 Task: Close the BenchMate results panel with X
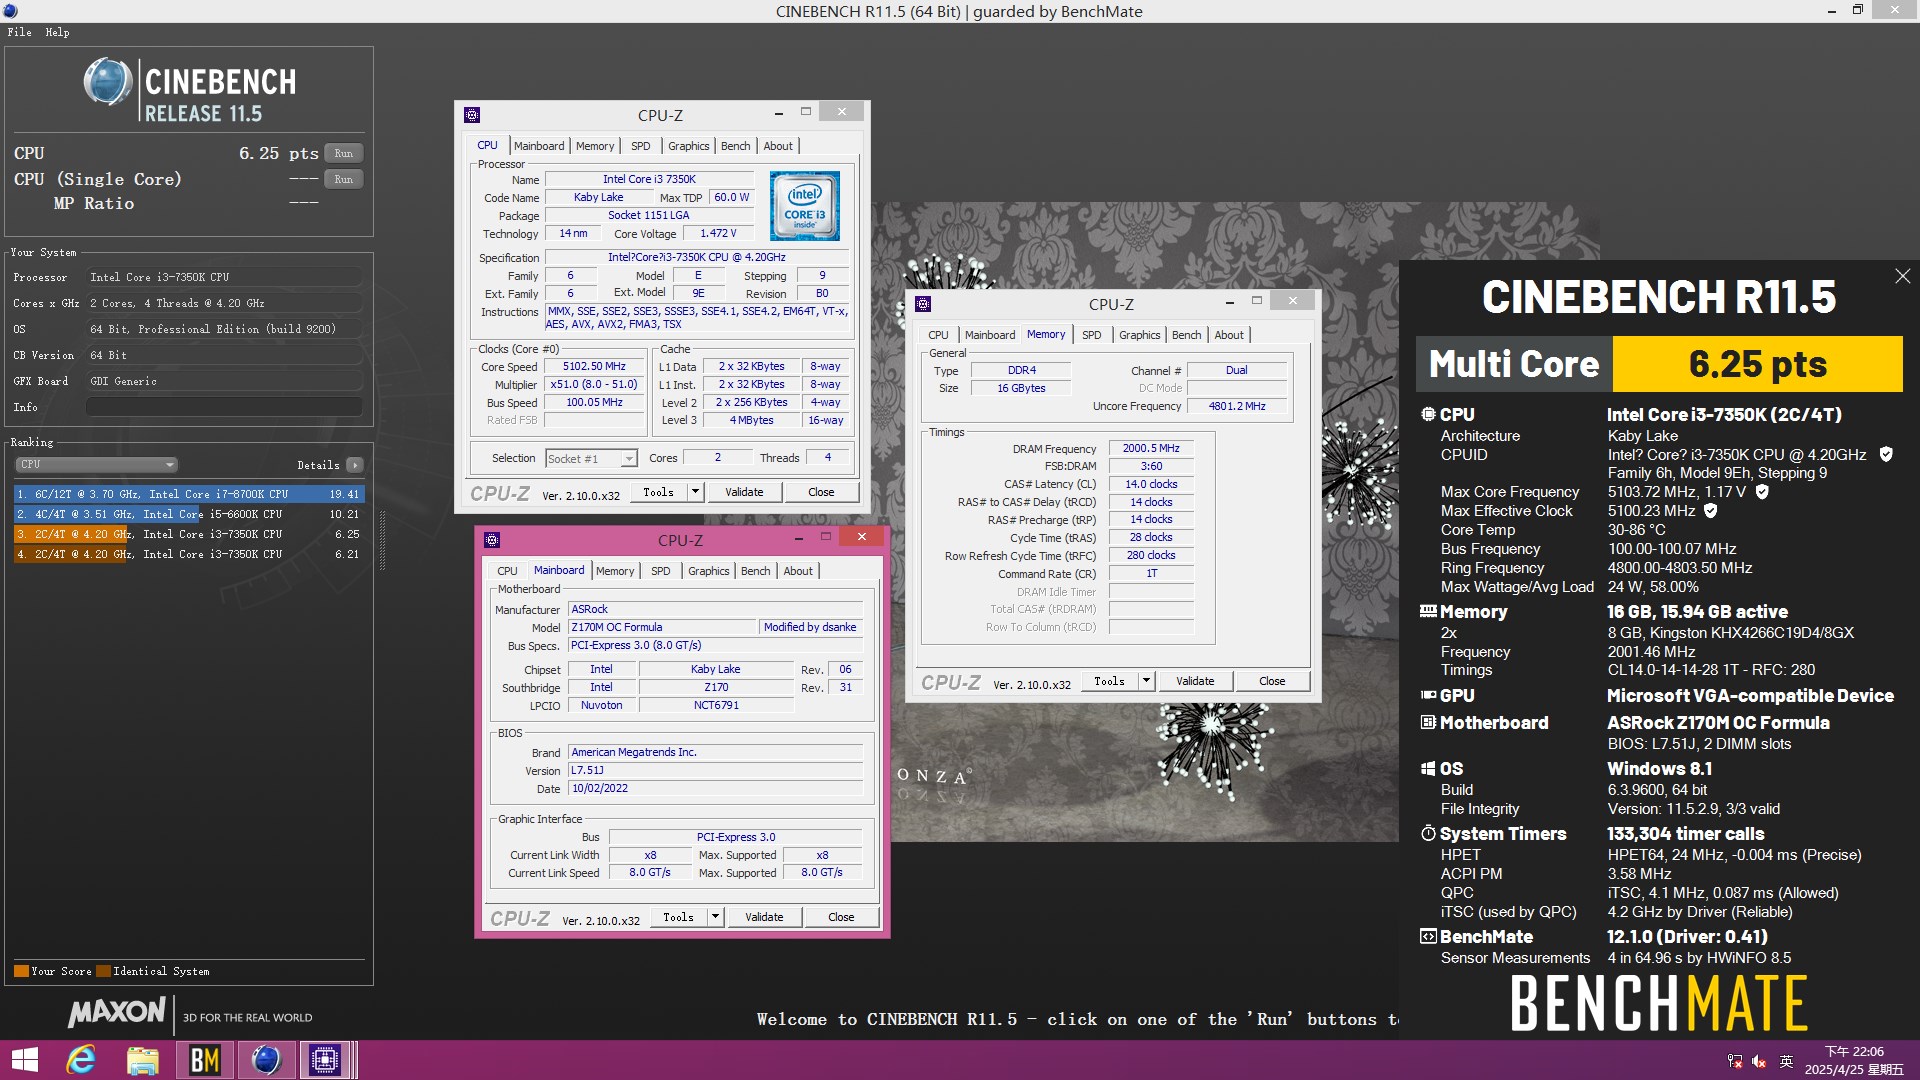pyautogui.click(x=1902, y=276)
